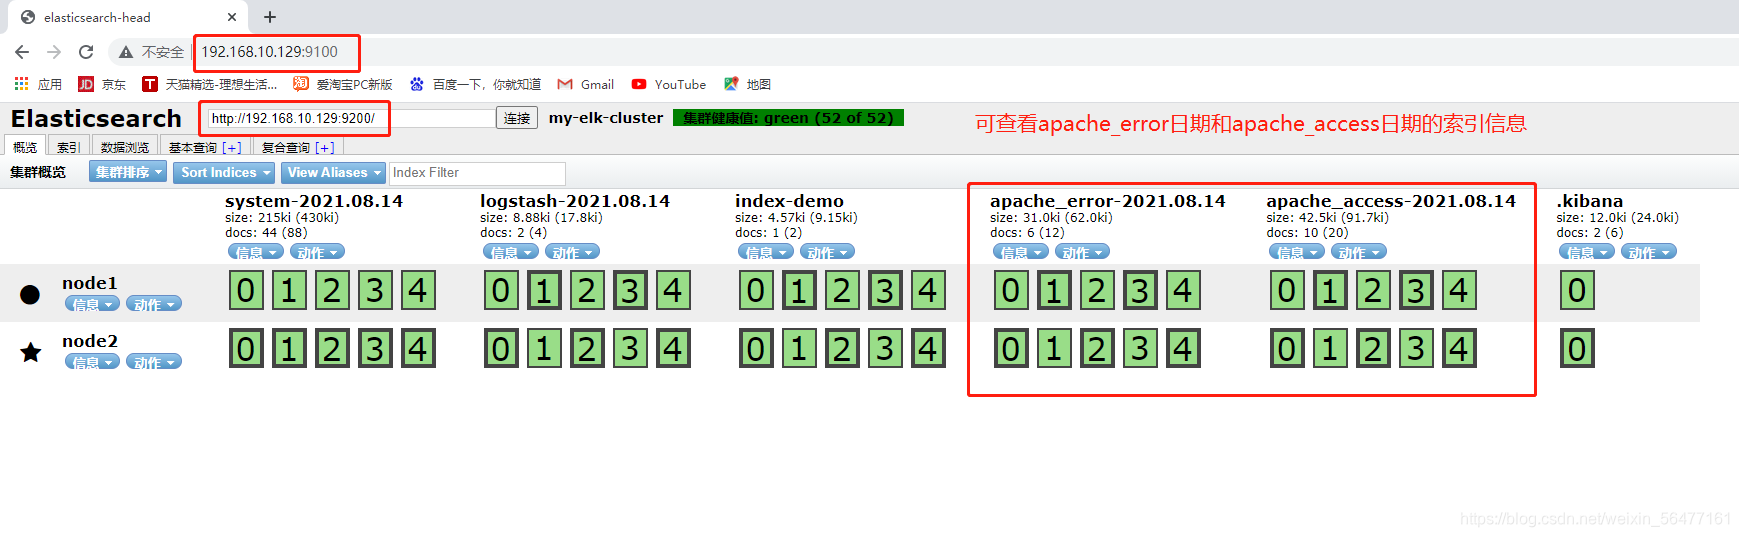Open 信息 dropdown for logstash-2021.08.14
The width and height of the screenshot is (1739, 537).
click(511, 252)
